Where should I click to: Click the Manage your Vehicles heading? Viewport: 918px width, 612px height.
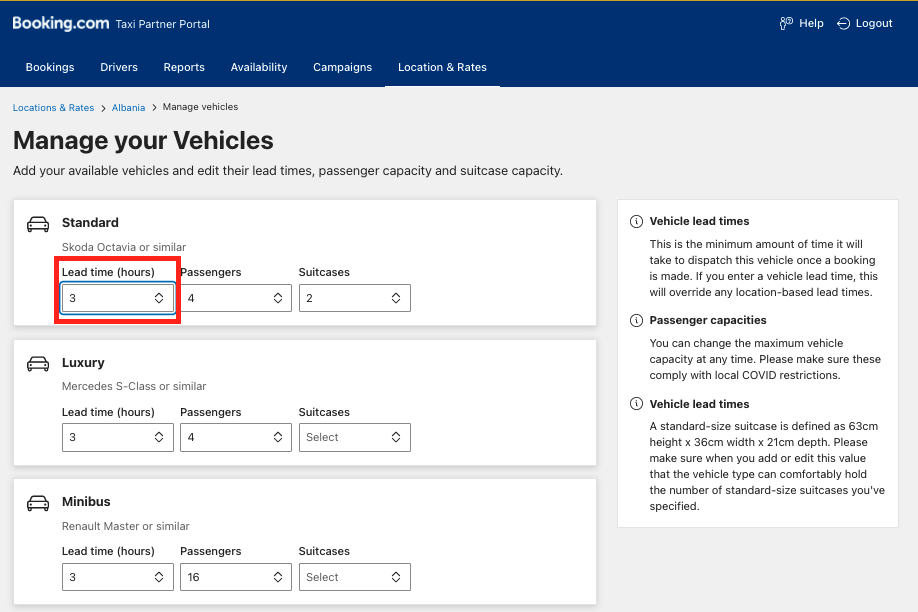pos(143,141)
